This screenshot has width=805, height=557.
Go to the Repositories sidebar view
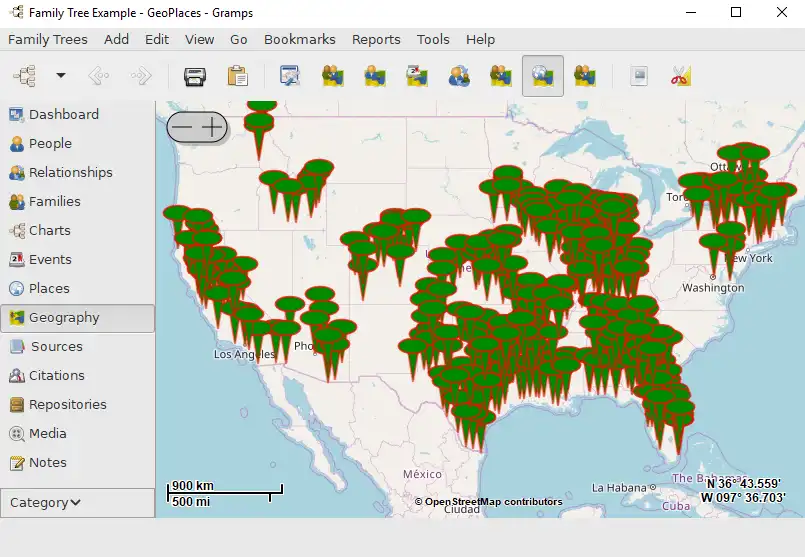(67, 404)
